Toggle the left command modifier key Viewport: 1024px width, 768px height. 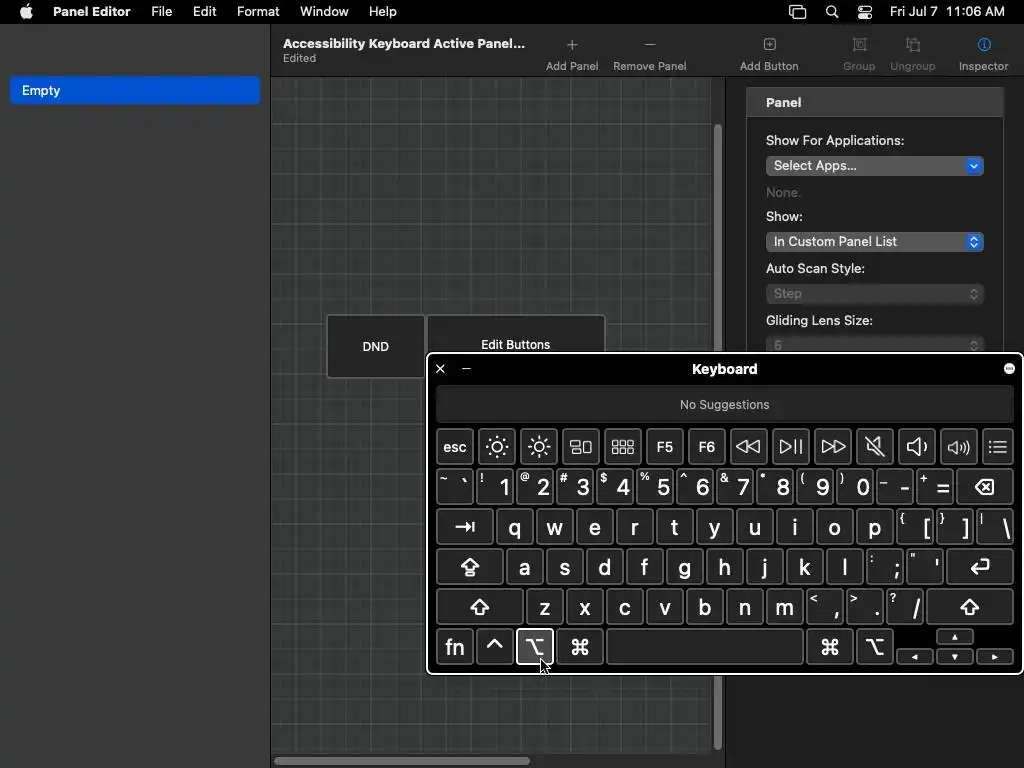[x=580, y=647]
